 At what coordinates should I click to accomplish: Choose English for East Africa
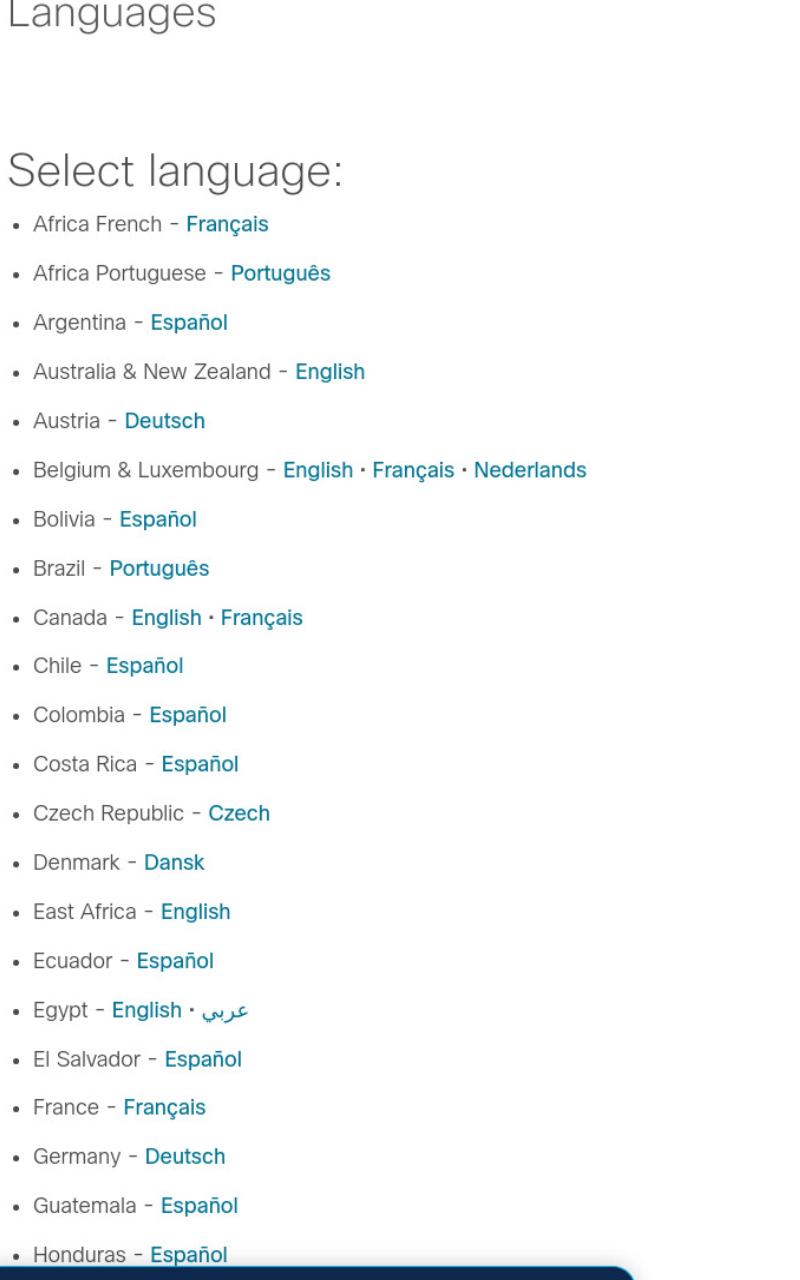click(195, 912)
